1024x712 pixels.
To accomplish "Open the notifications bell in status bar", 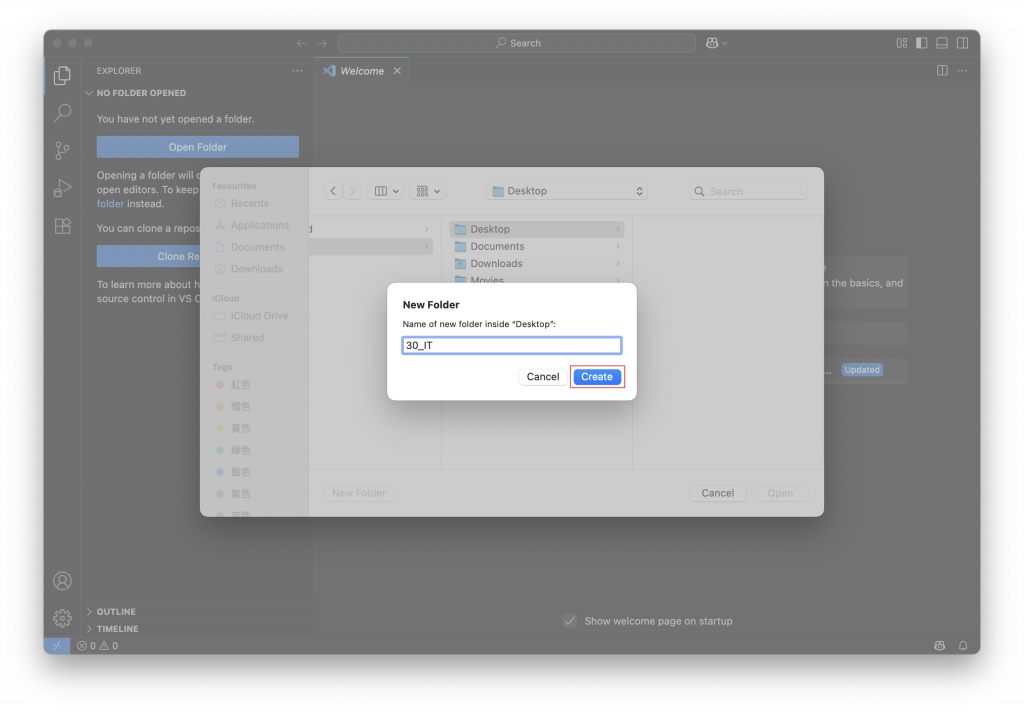I will 963,645.
